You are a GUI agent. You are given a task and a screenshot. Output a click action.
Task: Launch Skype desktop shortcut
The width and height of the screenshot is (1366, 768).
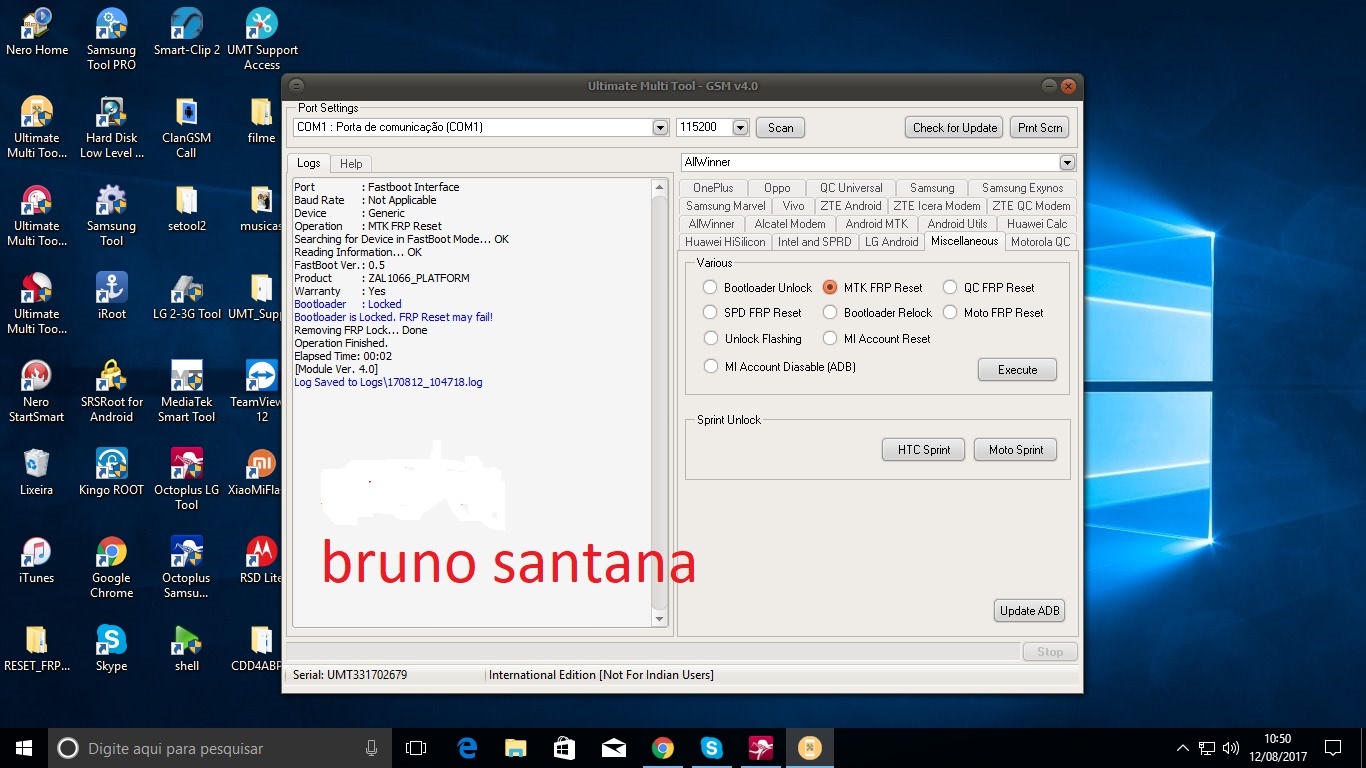pos(111,648)
